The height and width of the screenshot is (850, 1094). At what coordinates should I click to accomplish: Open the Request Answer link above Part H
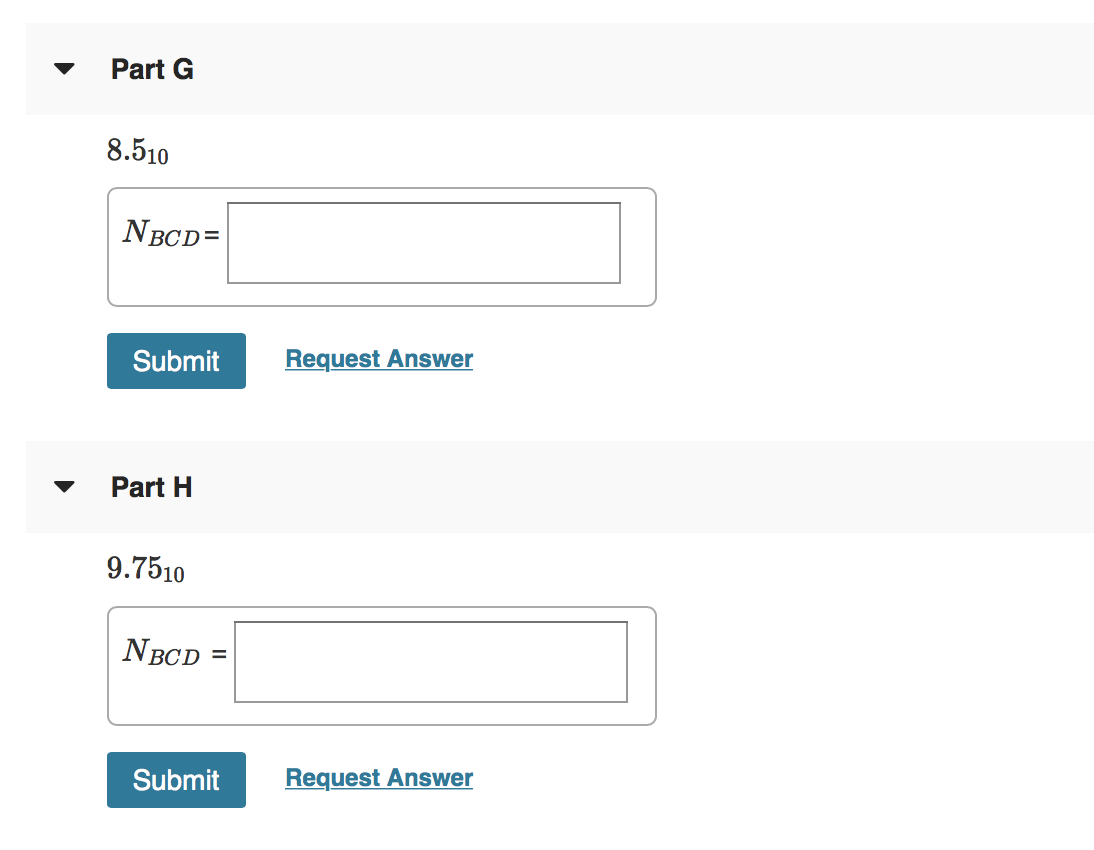(x=378, y=358)
